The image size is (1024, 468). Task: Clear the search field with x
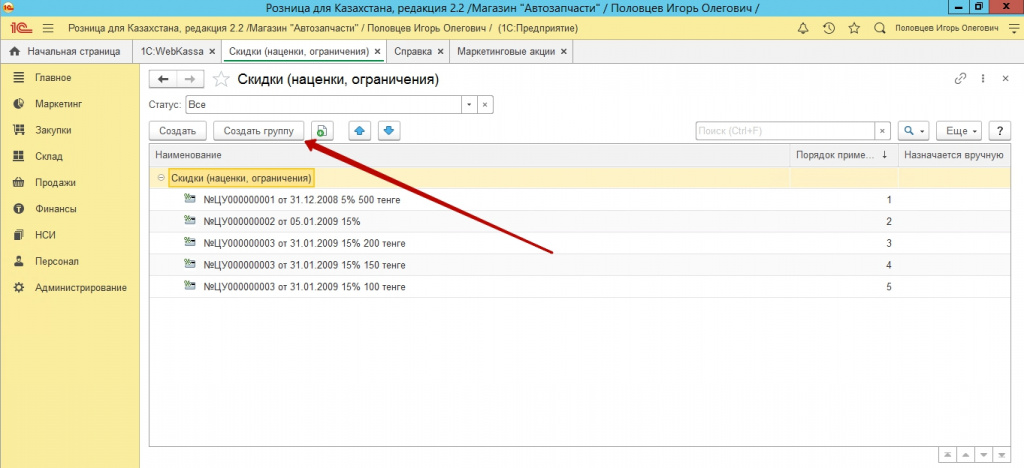tap(883, 131)
